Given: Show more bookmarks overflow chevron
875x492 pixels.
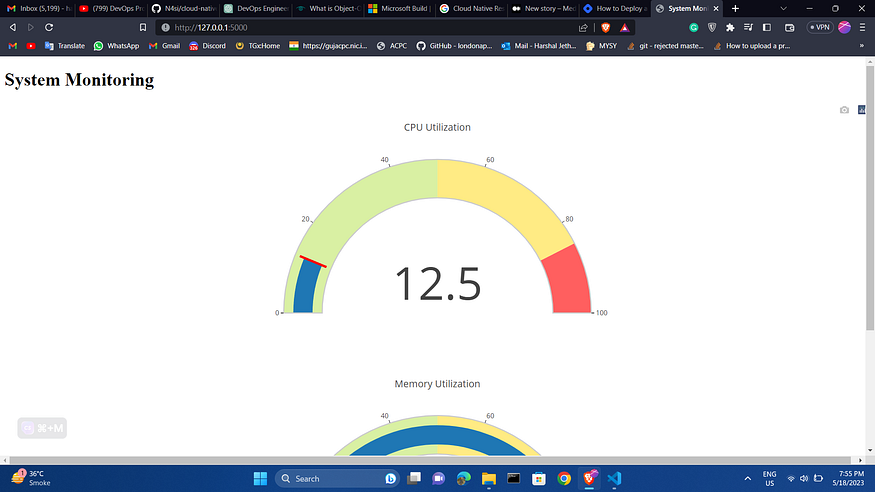Looking at the screenshot, I should 862,46.
